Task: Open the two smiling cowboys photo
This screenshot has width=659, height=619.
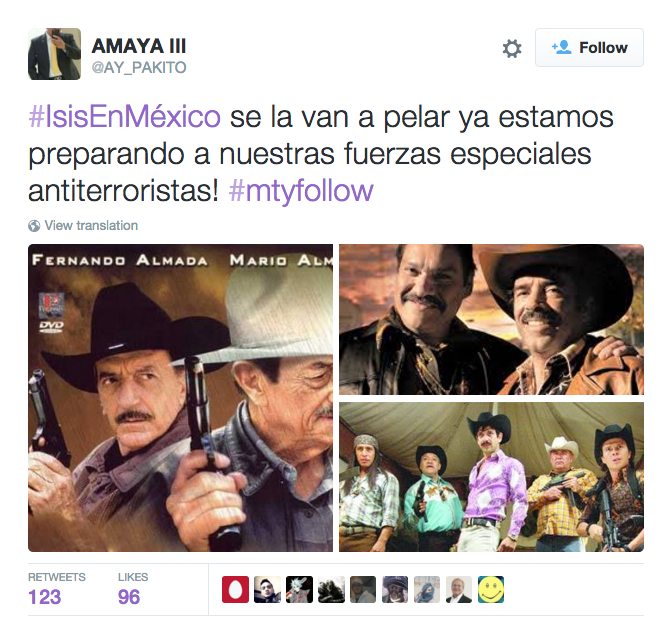Action: click(491, 319)
